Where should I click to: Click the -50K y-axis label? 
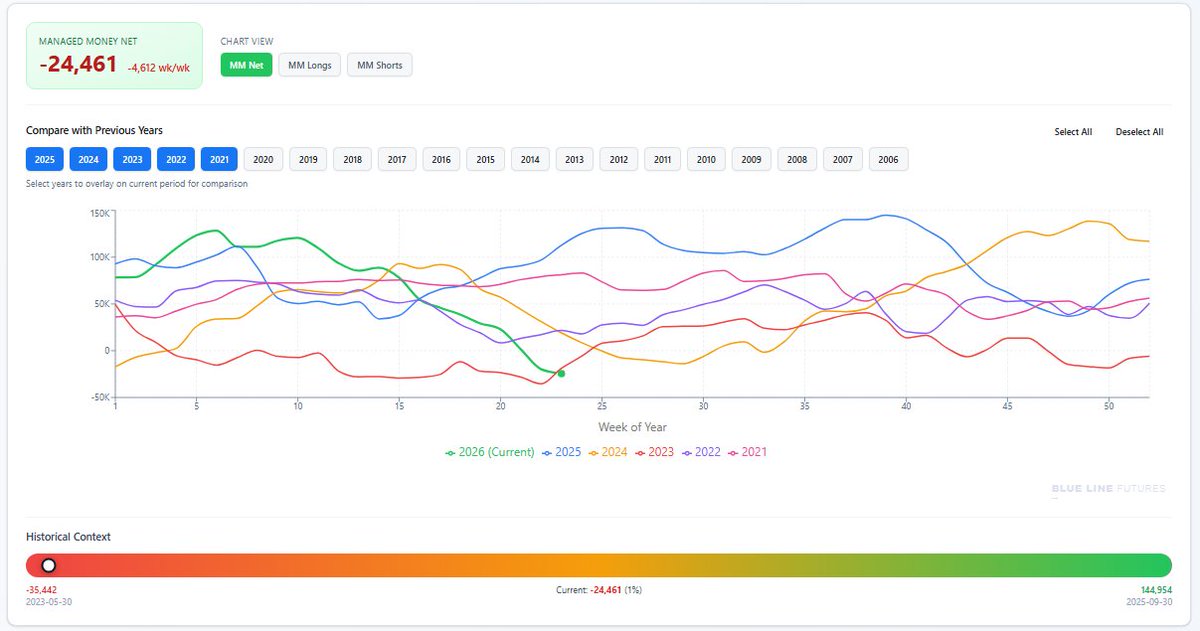point(99,397)
